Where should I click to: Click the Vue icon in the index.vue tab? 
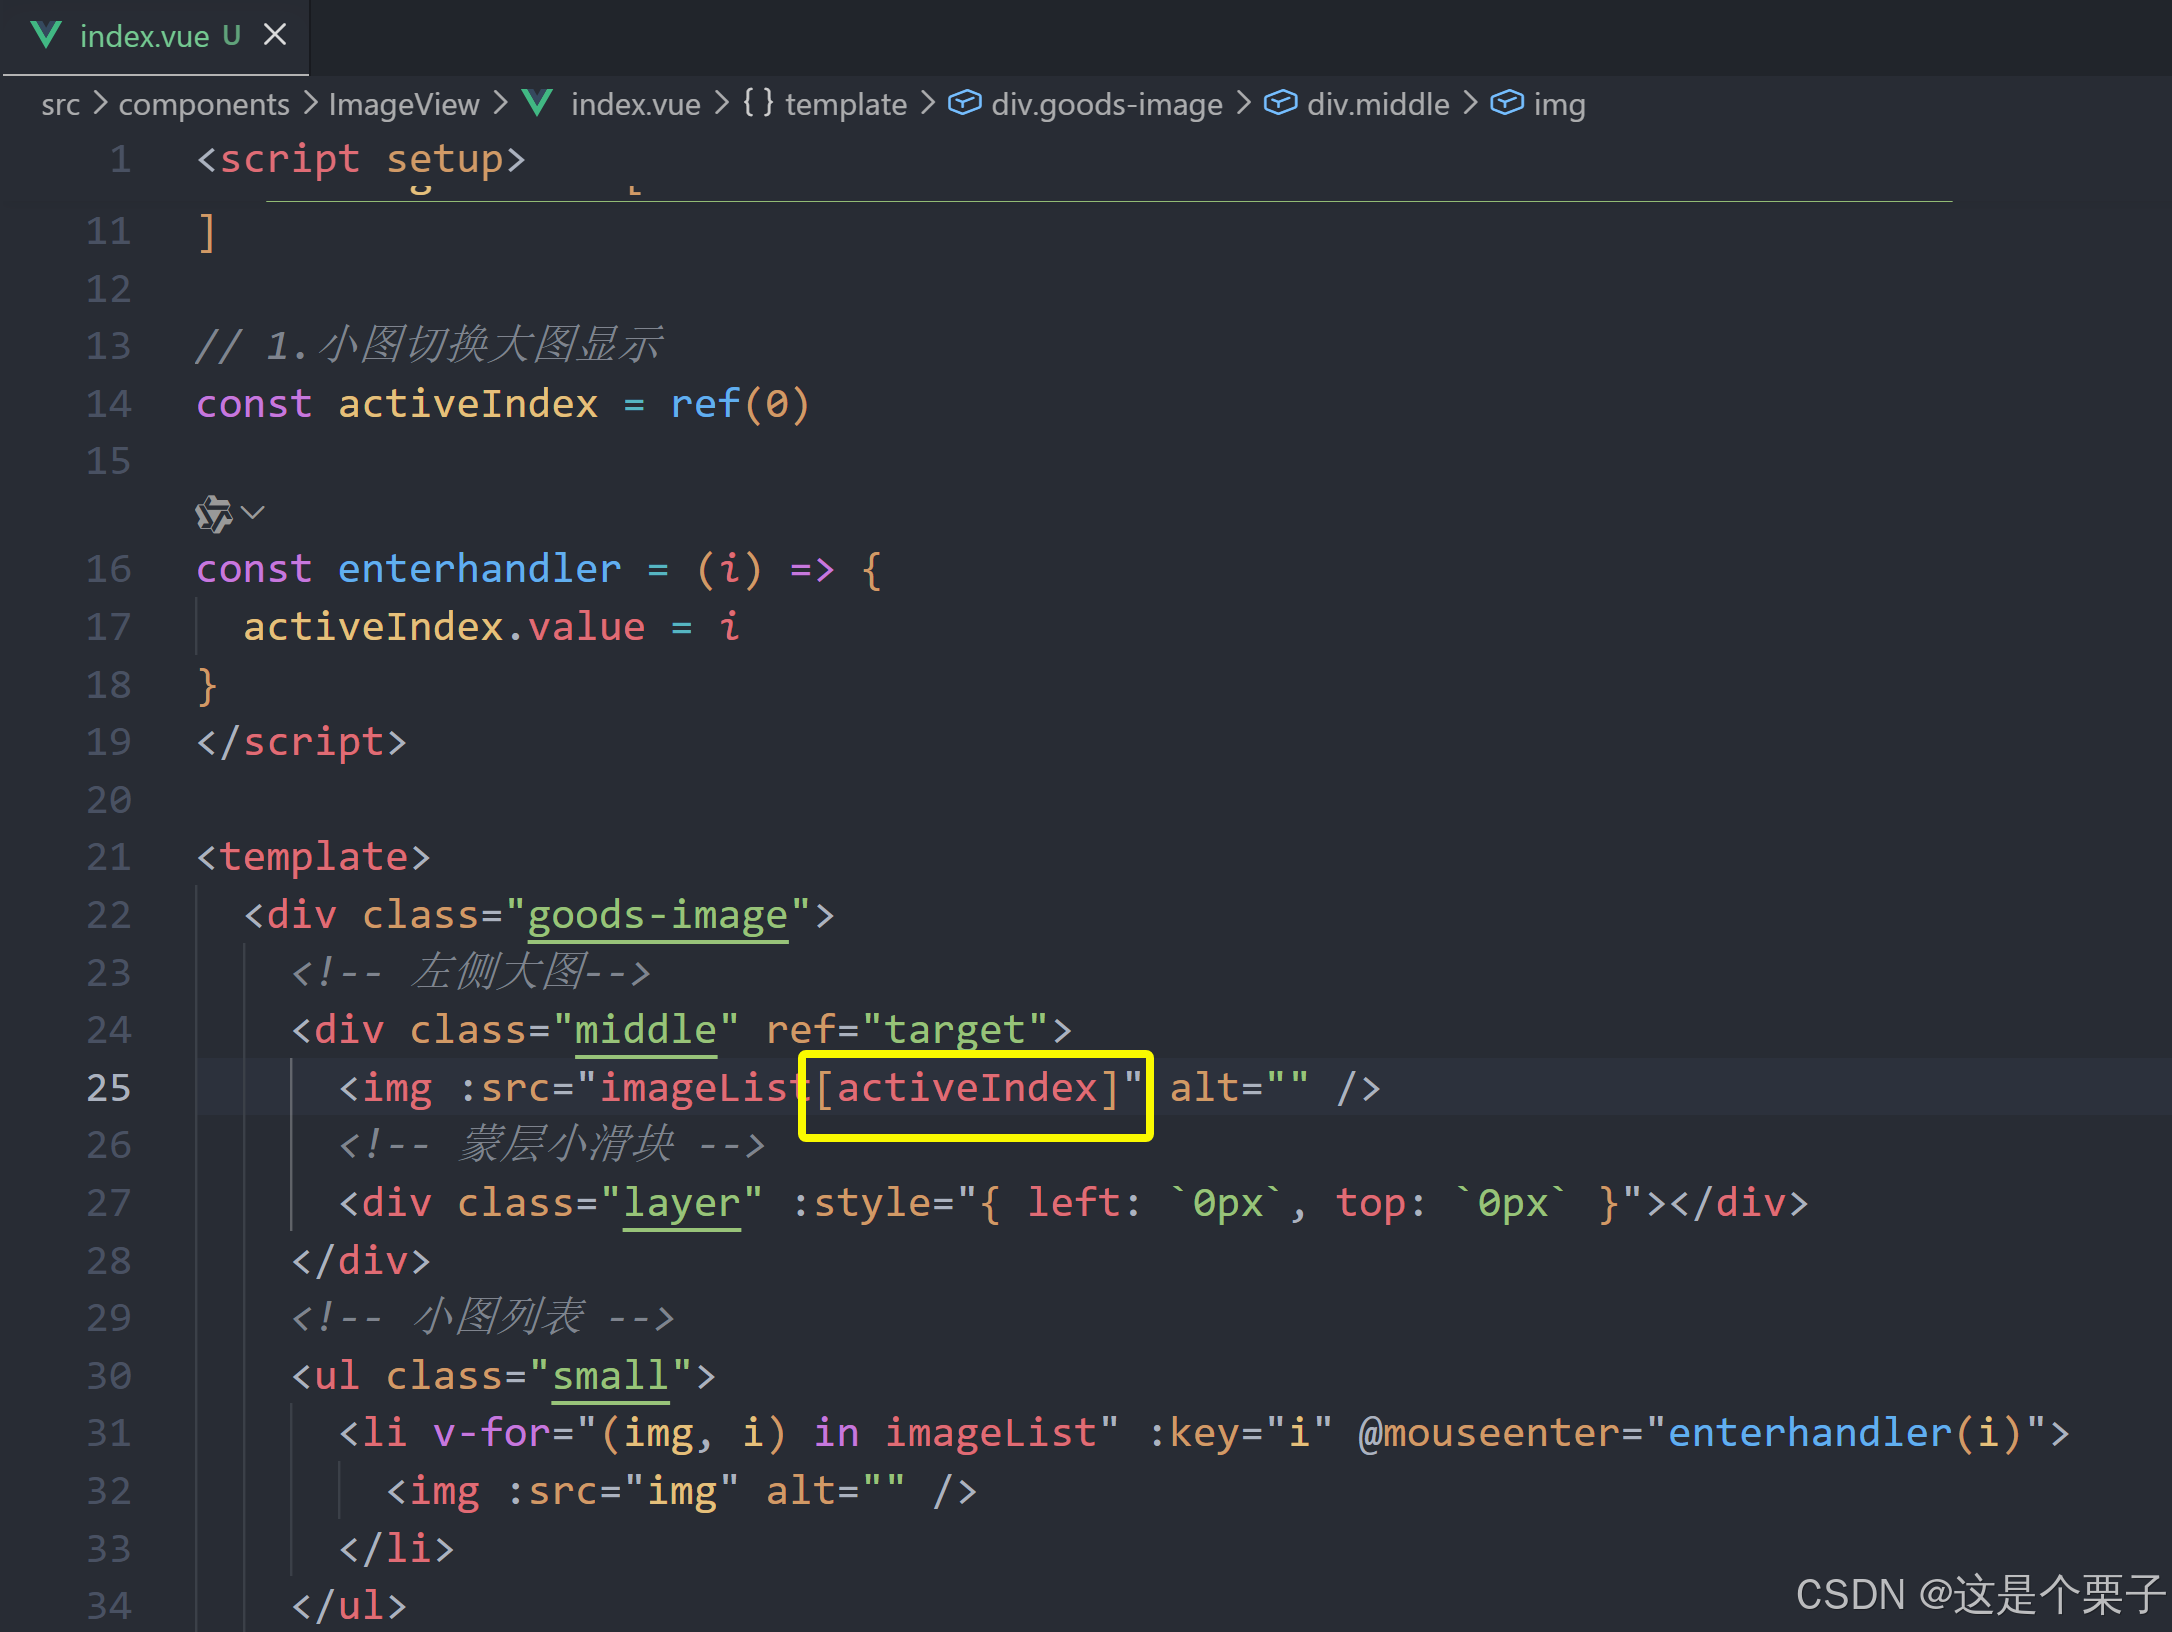46,35
